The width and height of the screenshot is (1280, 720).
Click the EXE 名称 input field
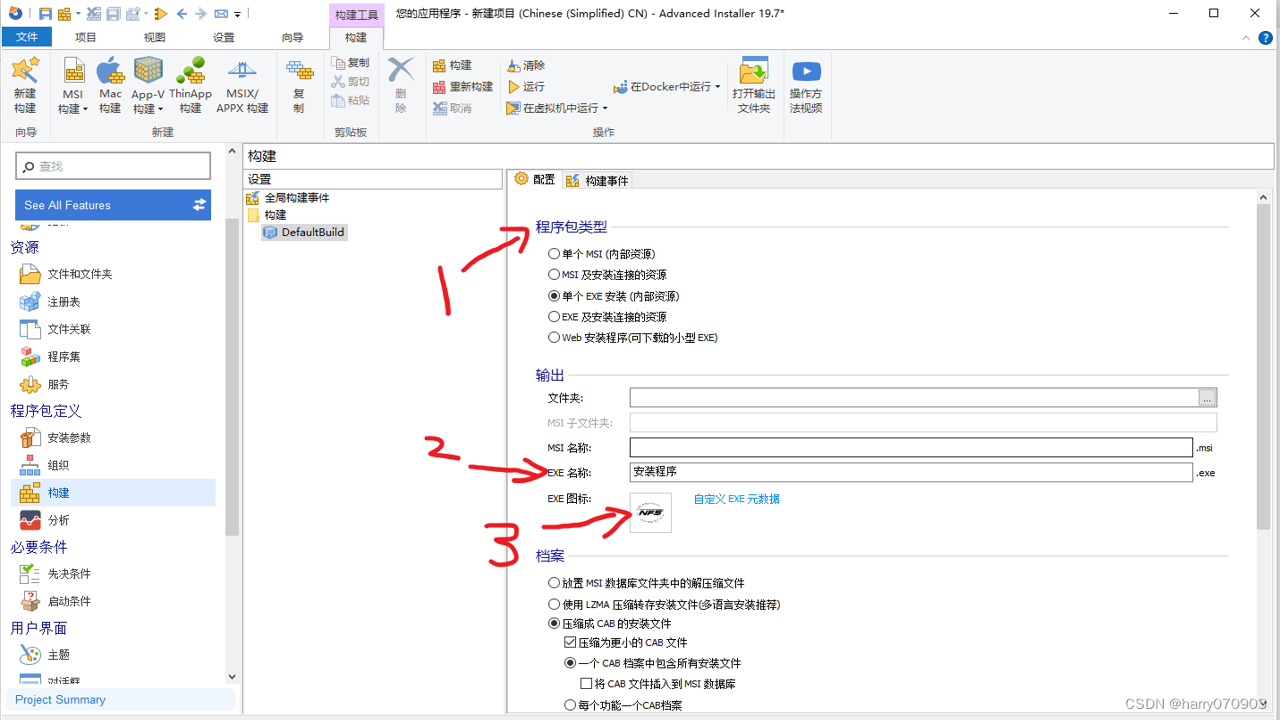[911, 472]
